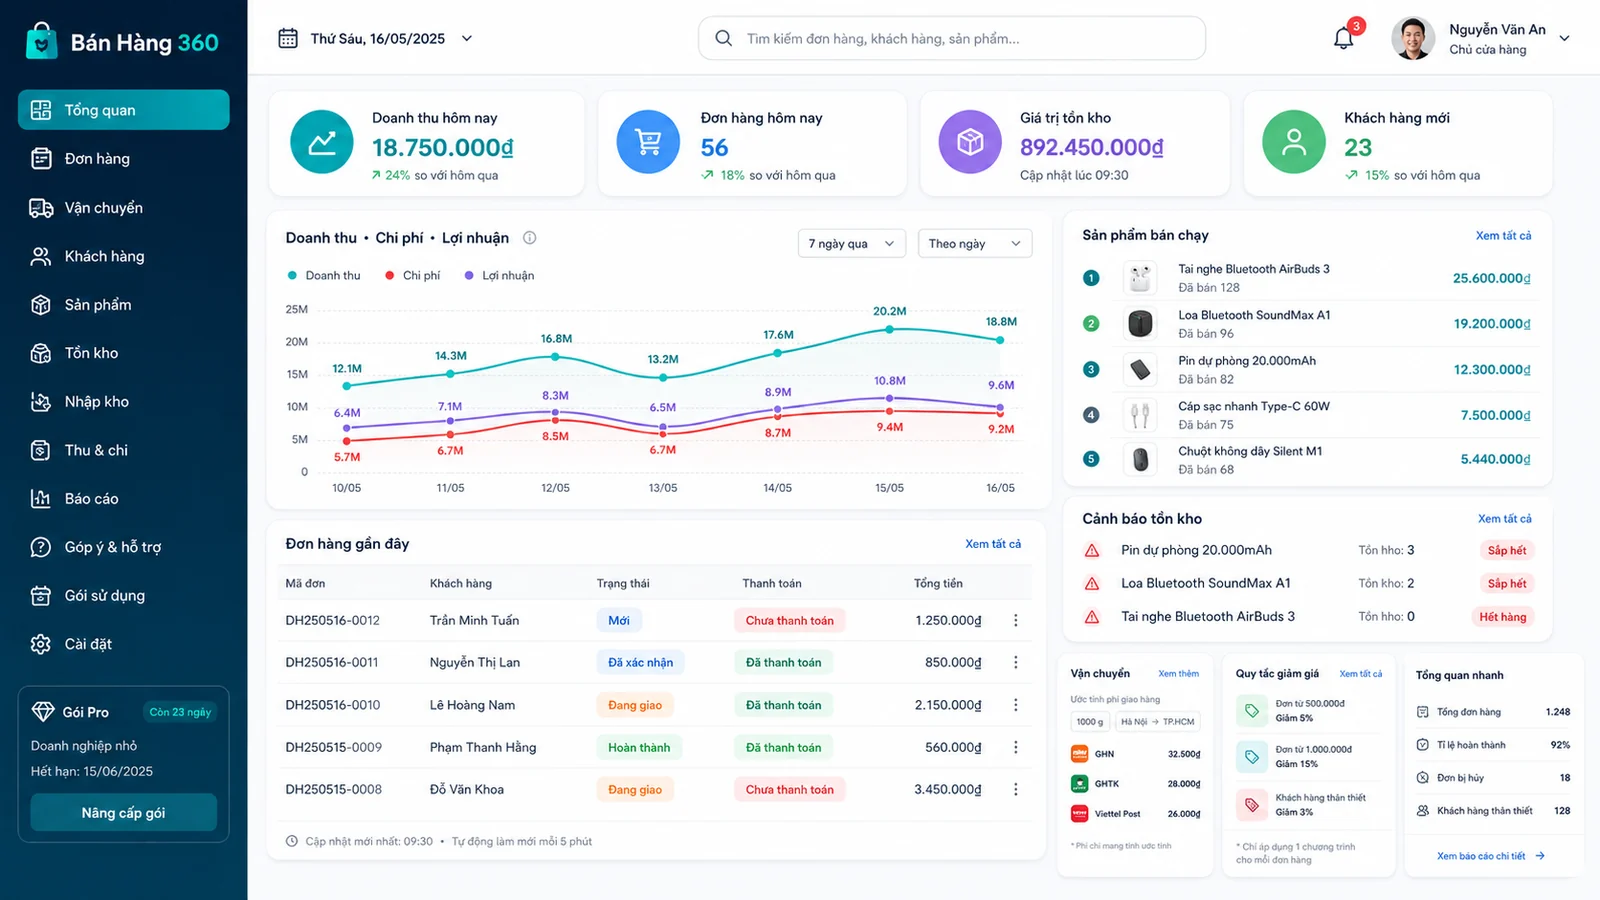
Task: Go to Đơn hàng in the sidebar
Action: pos(124,158)
